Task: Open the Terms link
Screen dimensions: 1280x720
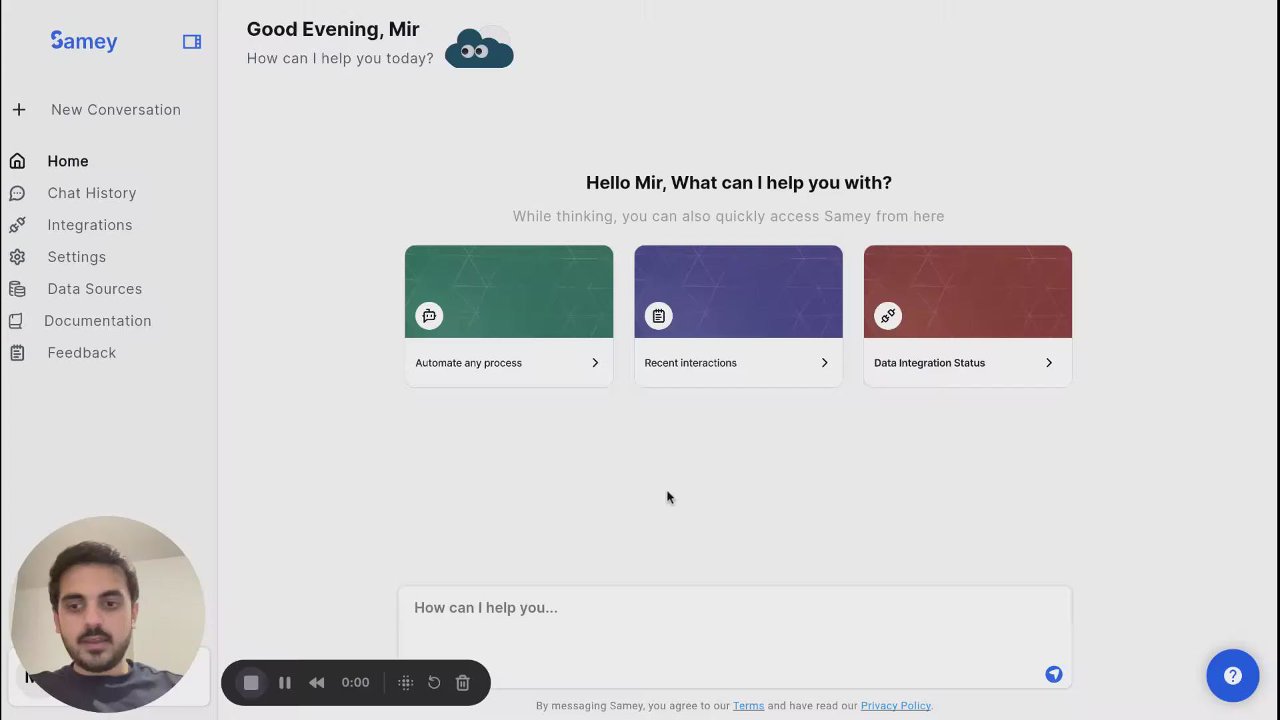Action: click(x=748, y=706)
